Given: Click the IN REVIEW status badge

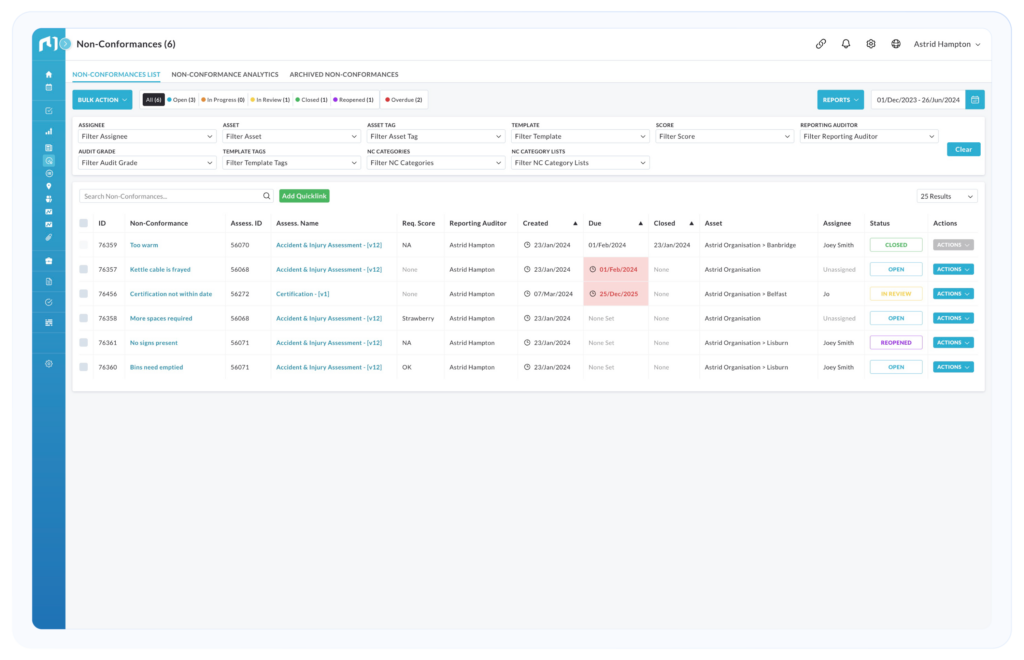Looking at the screenshot, I should click(x=896, y=294).
